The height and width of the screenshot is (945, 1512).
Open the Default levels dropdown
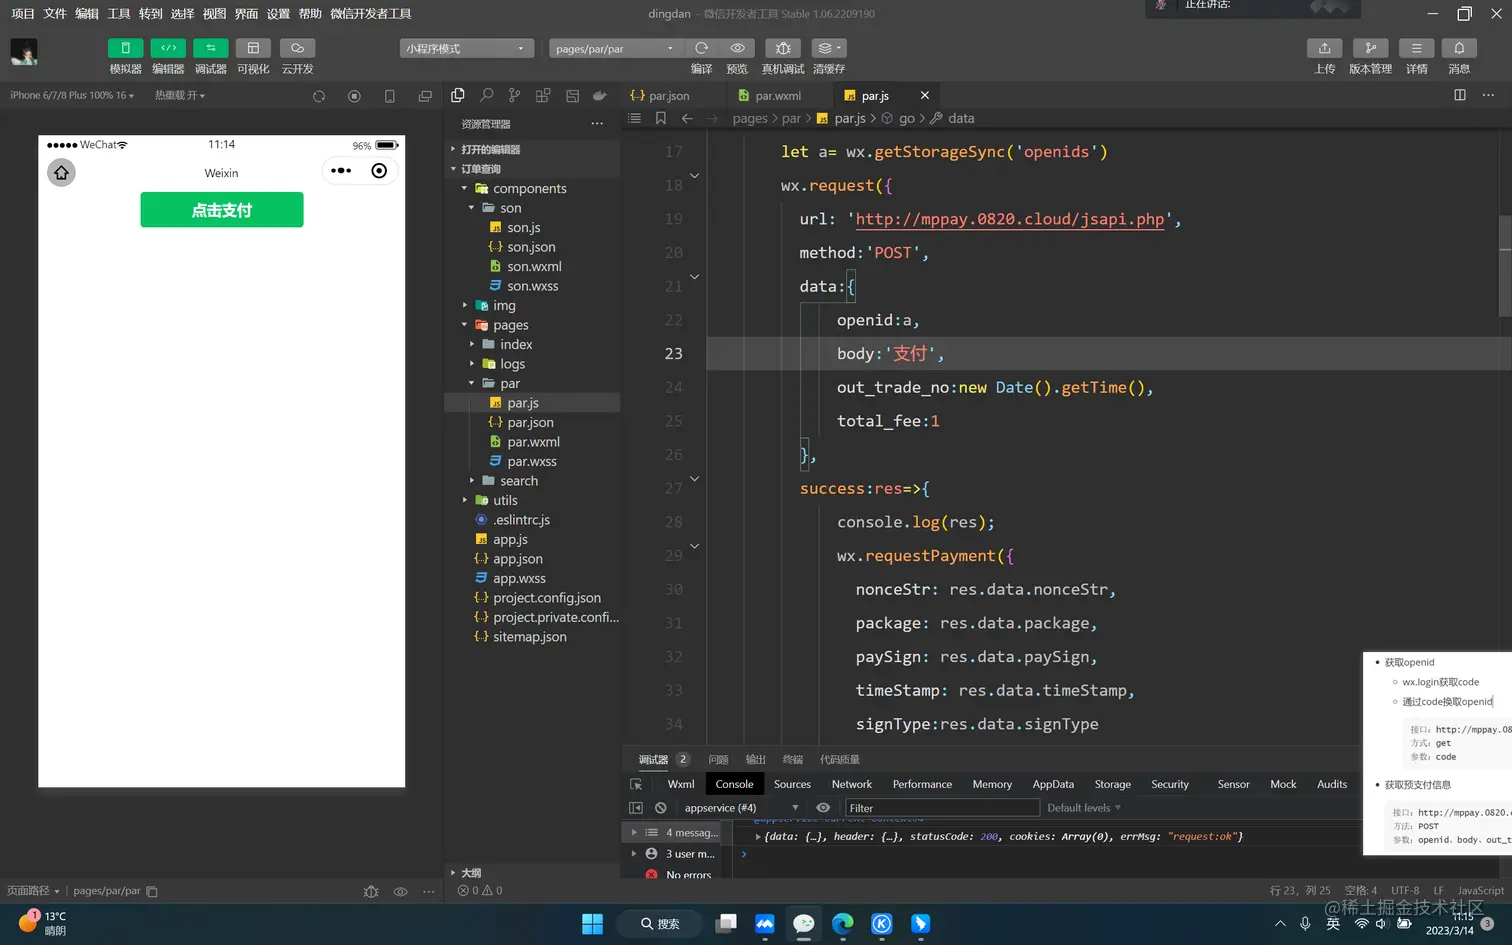click(x=1084, y=808)
